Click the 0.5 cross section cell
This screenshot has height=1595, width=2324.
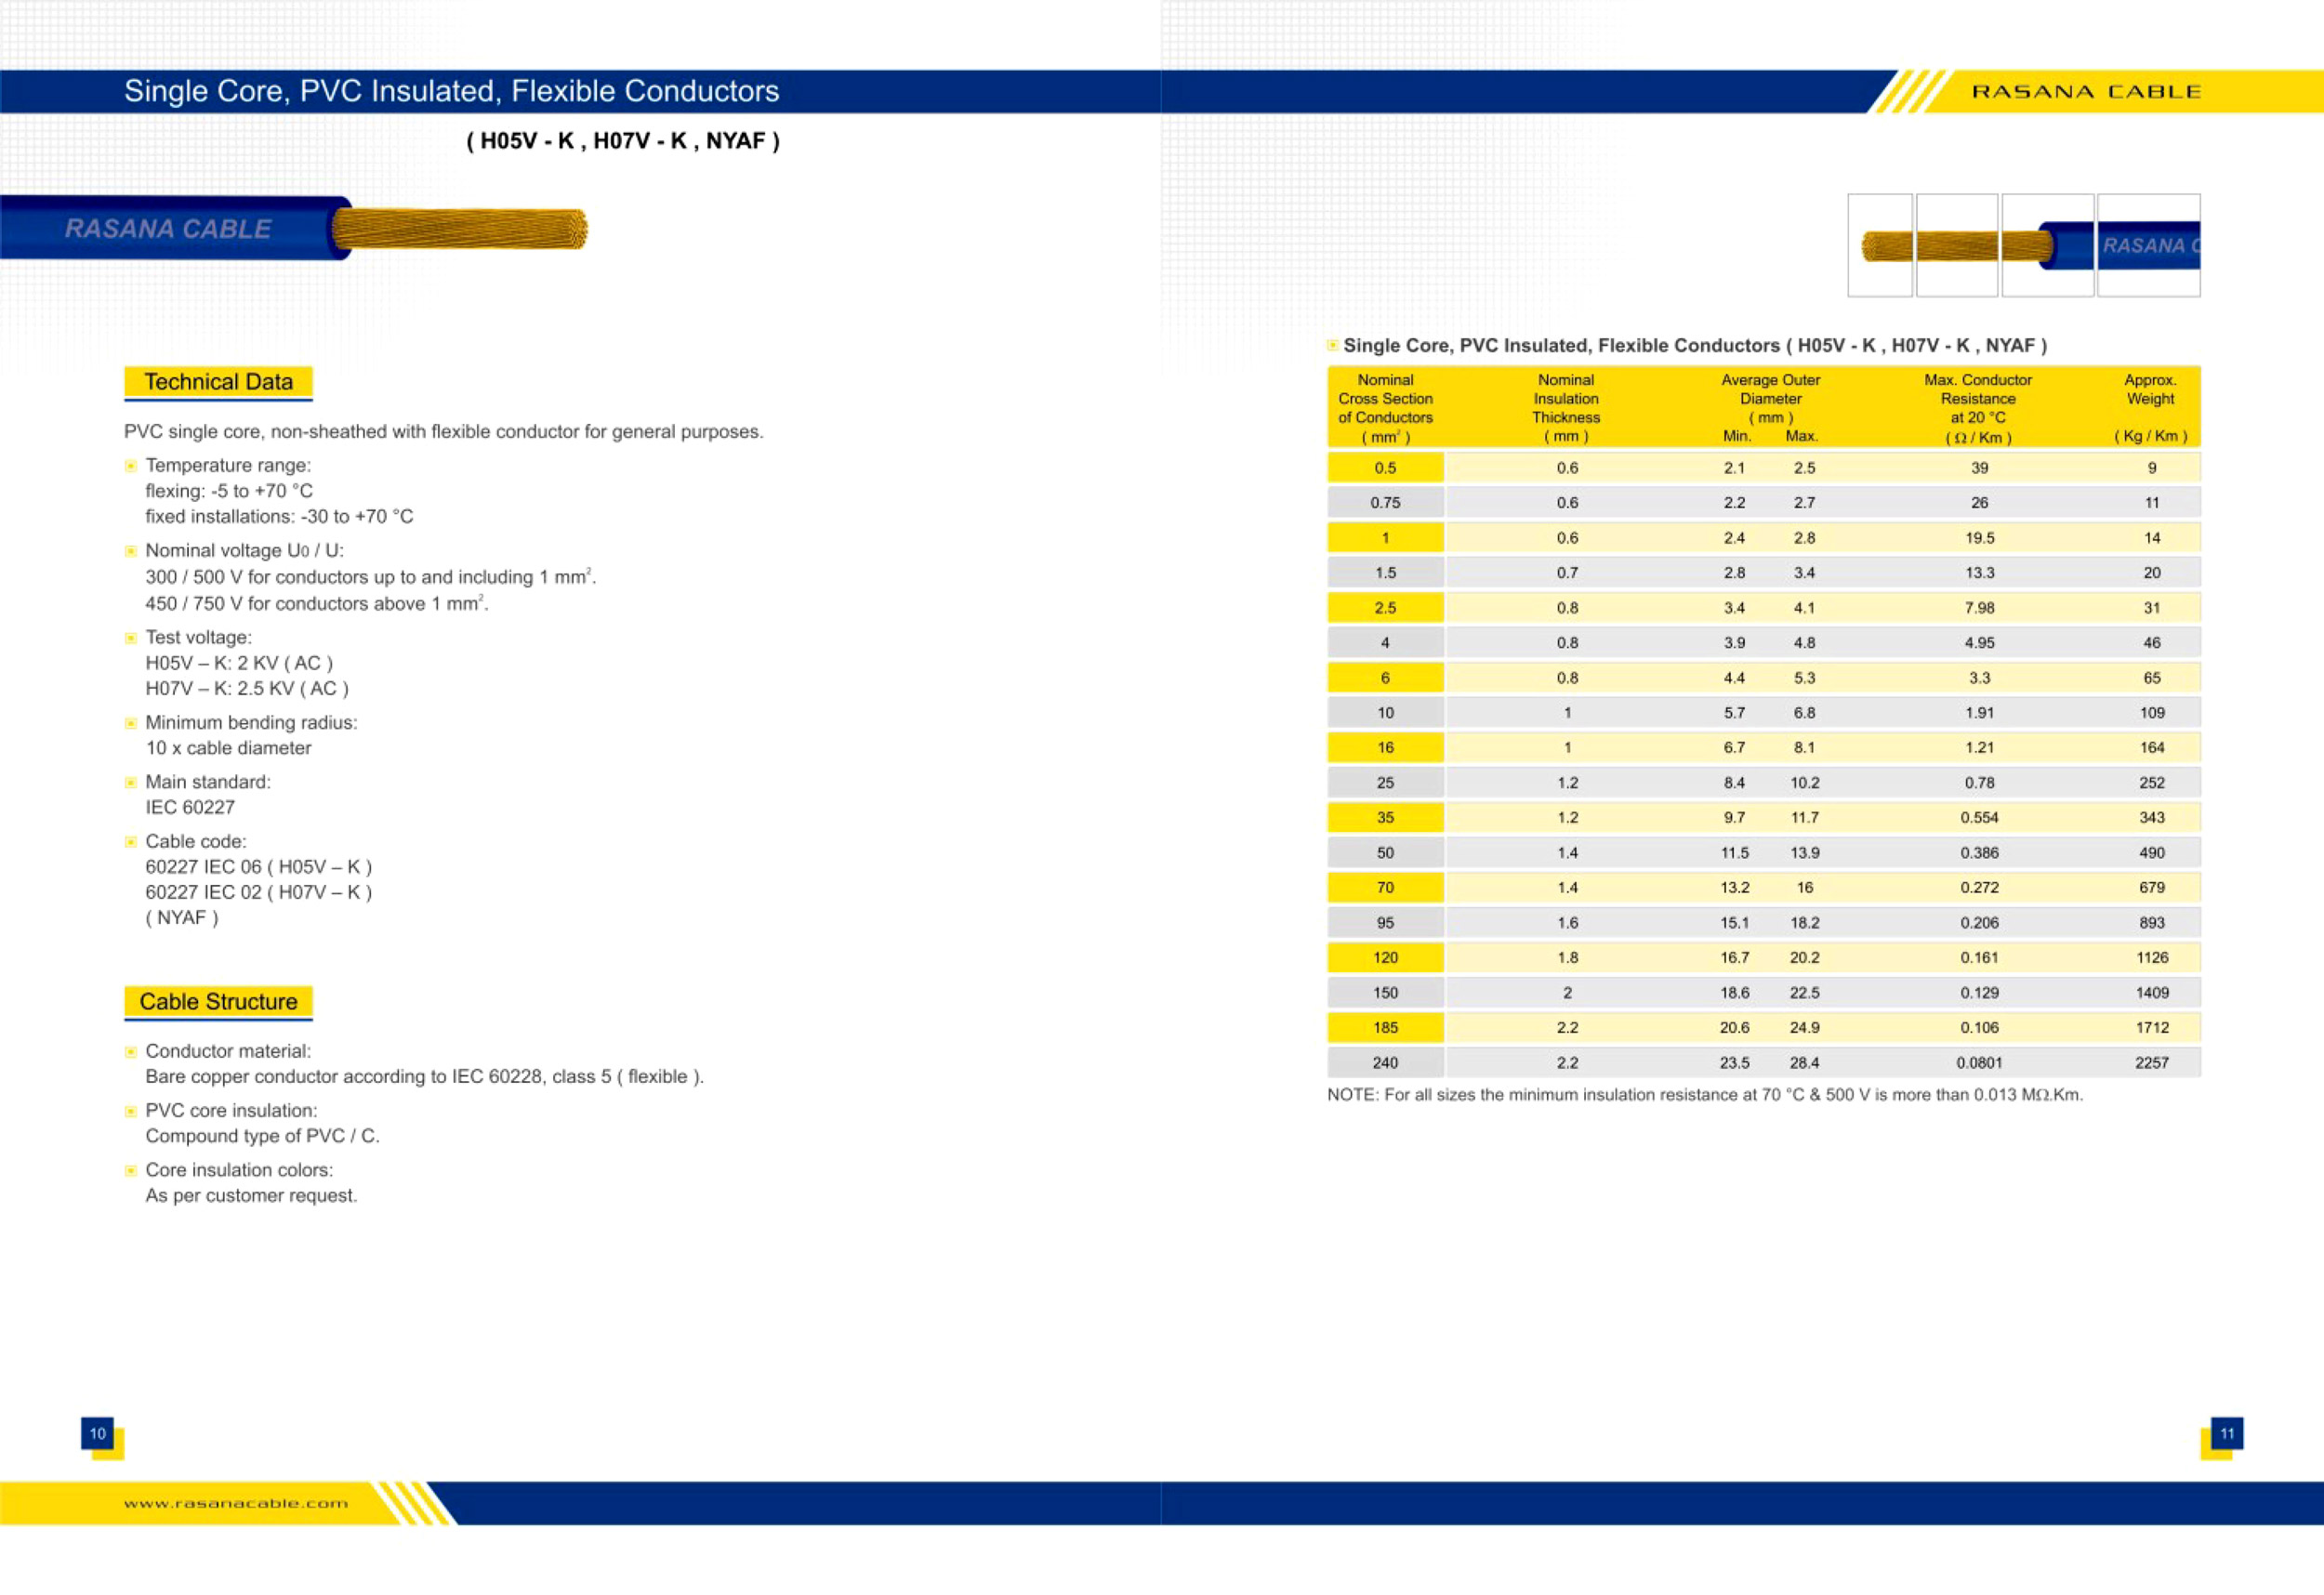coord(1385,468)
